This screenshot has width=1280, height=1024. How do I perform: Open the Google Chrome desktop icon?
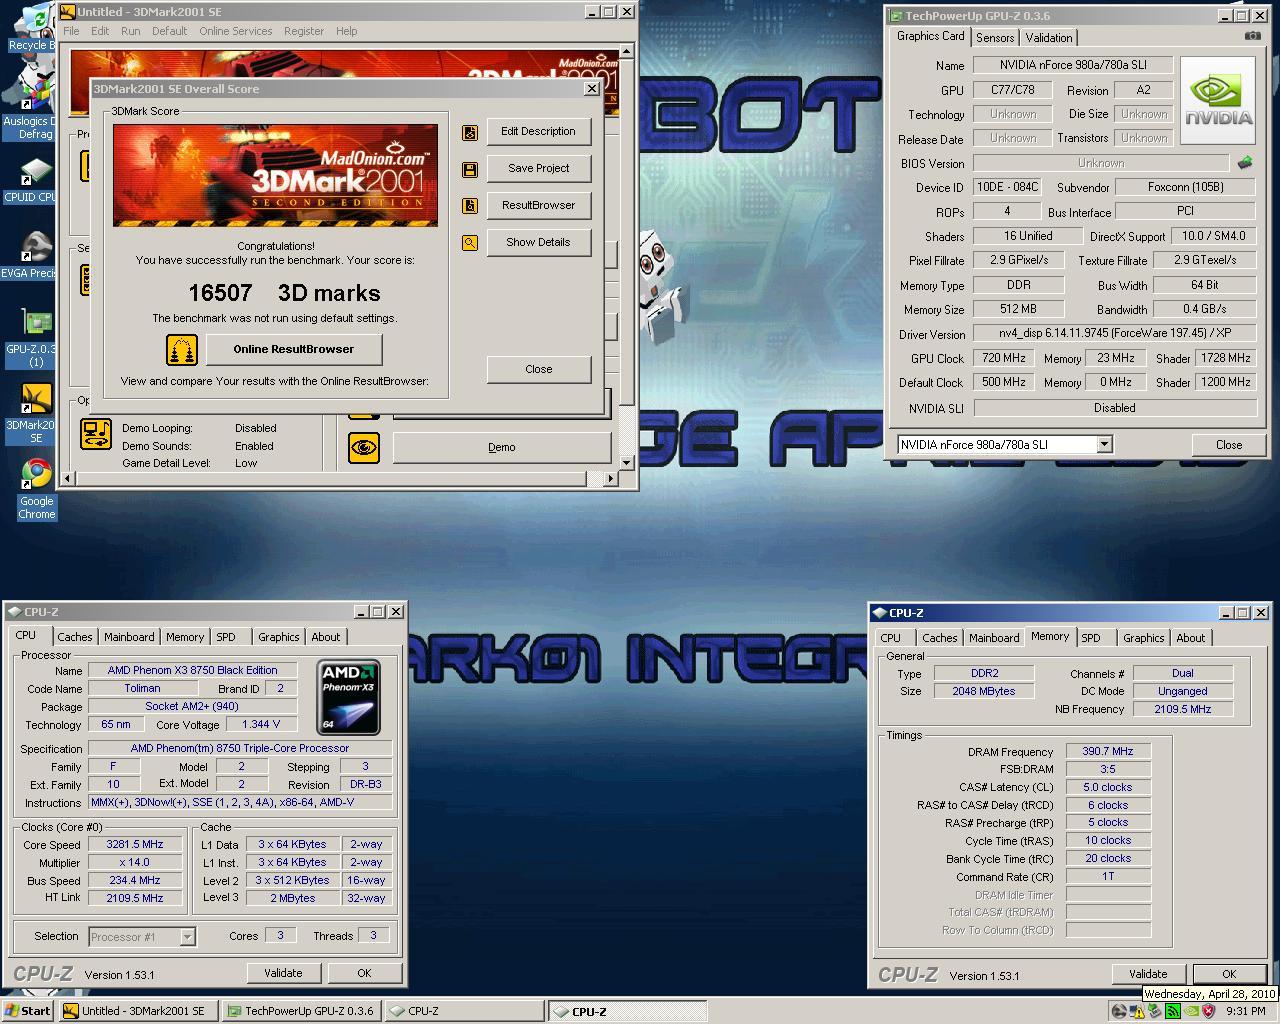click(37, 489)
